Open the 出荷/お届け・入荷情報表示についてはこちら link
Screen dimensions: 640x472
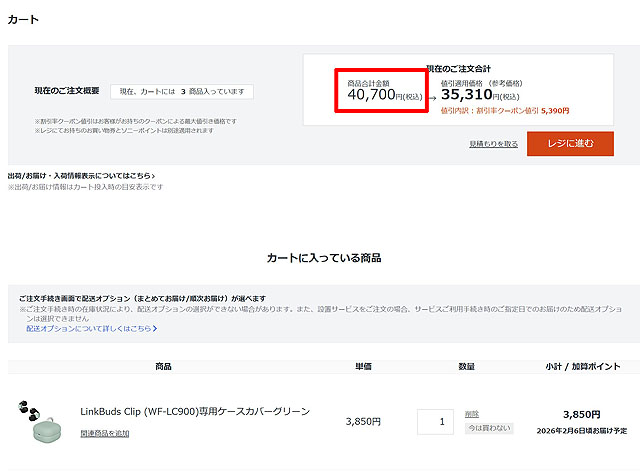(x=80, y=176)
